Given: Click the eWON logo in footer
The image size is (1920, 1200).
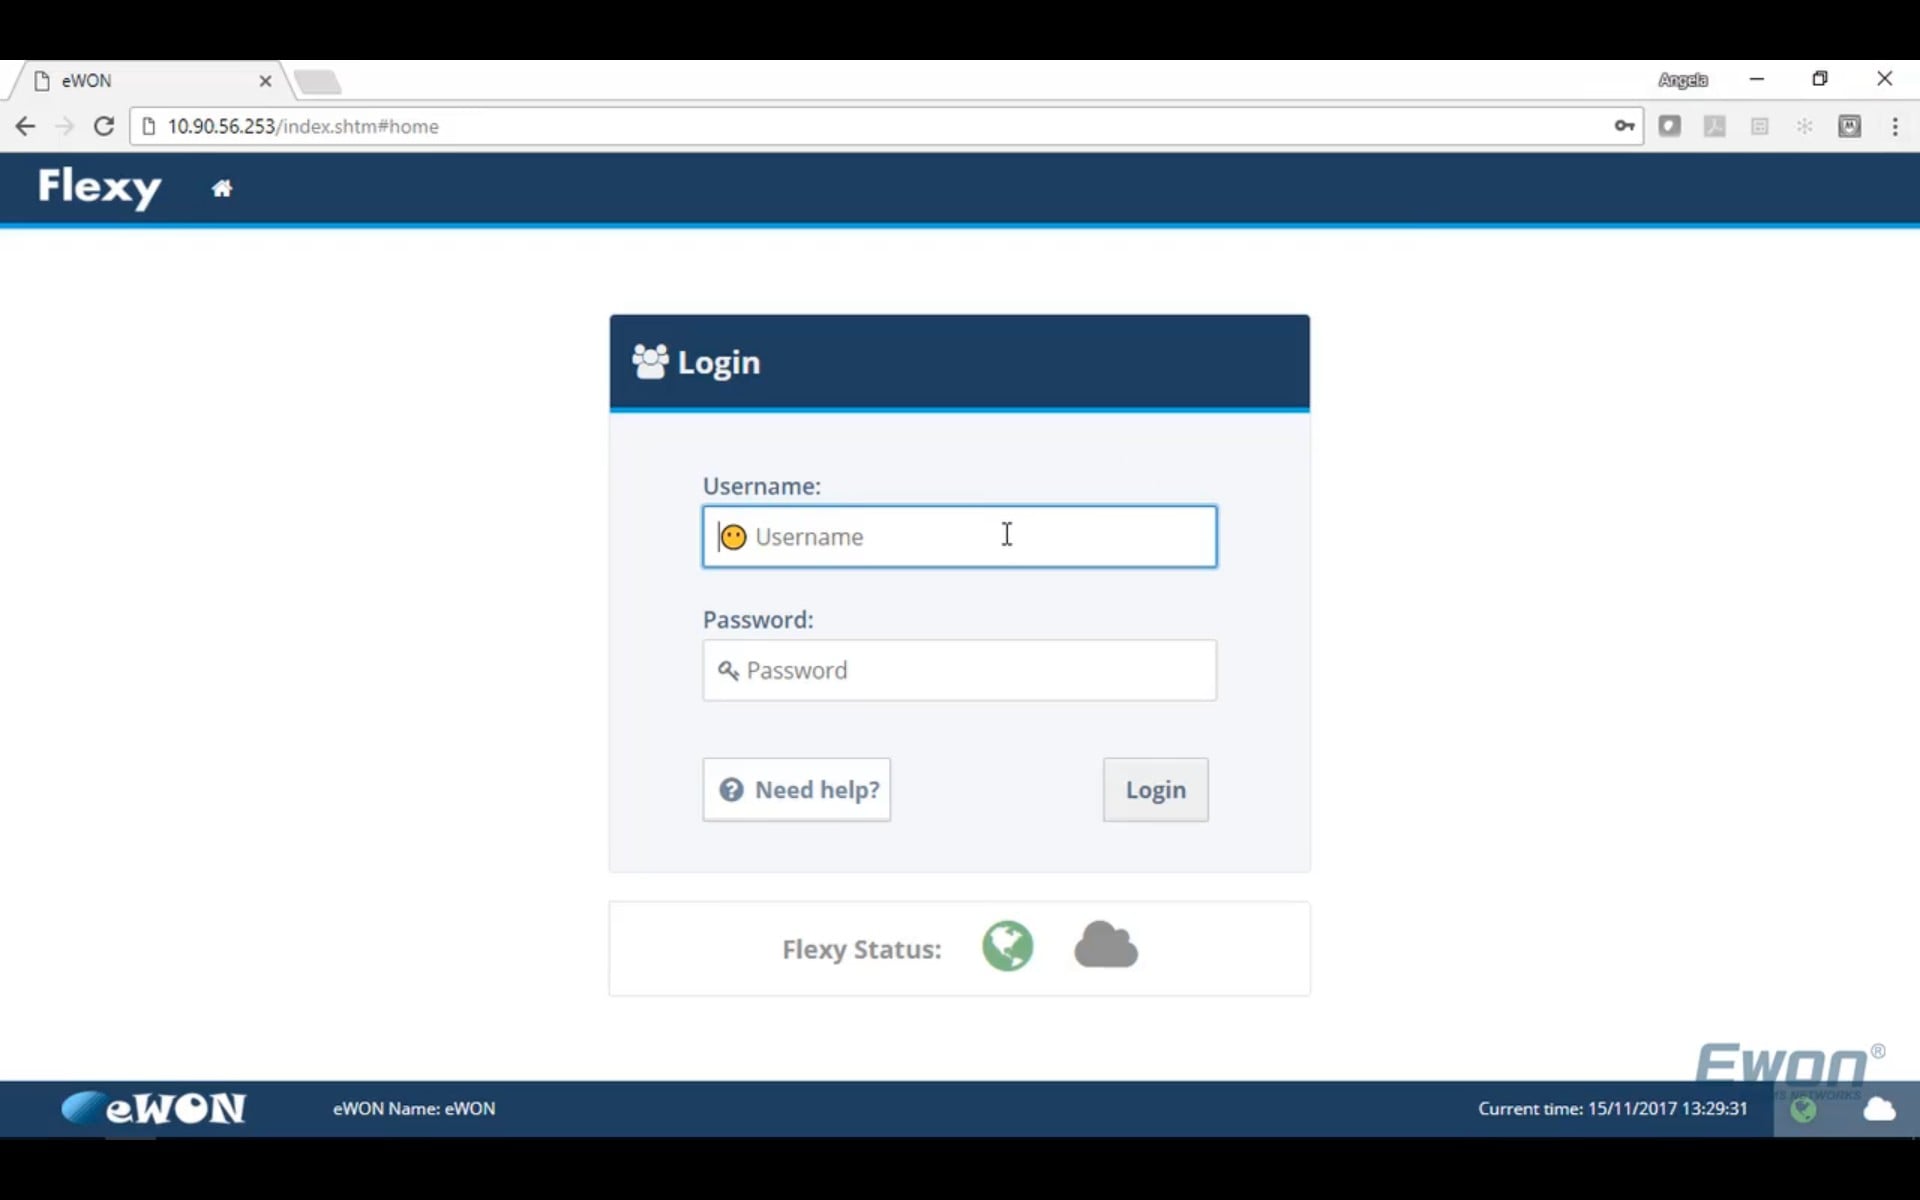Looking at the screenshot, I should [x=154, y=1108].
